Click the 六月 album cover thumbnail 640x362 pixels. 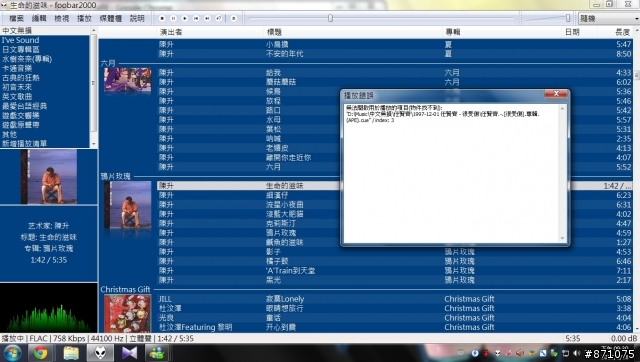tap(128, 80)
